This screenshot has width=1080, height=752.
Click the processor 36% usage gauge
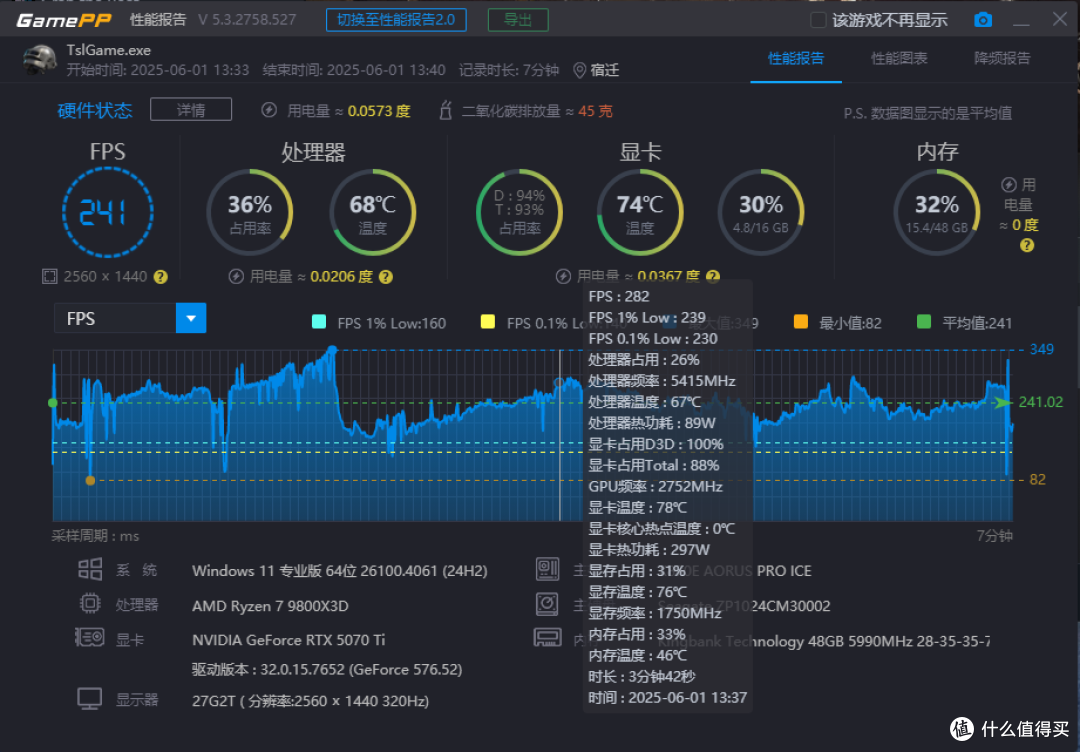click(x=250, y=212)
